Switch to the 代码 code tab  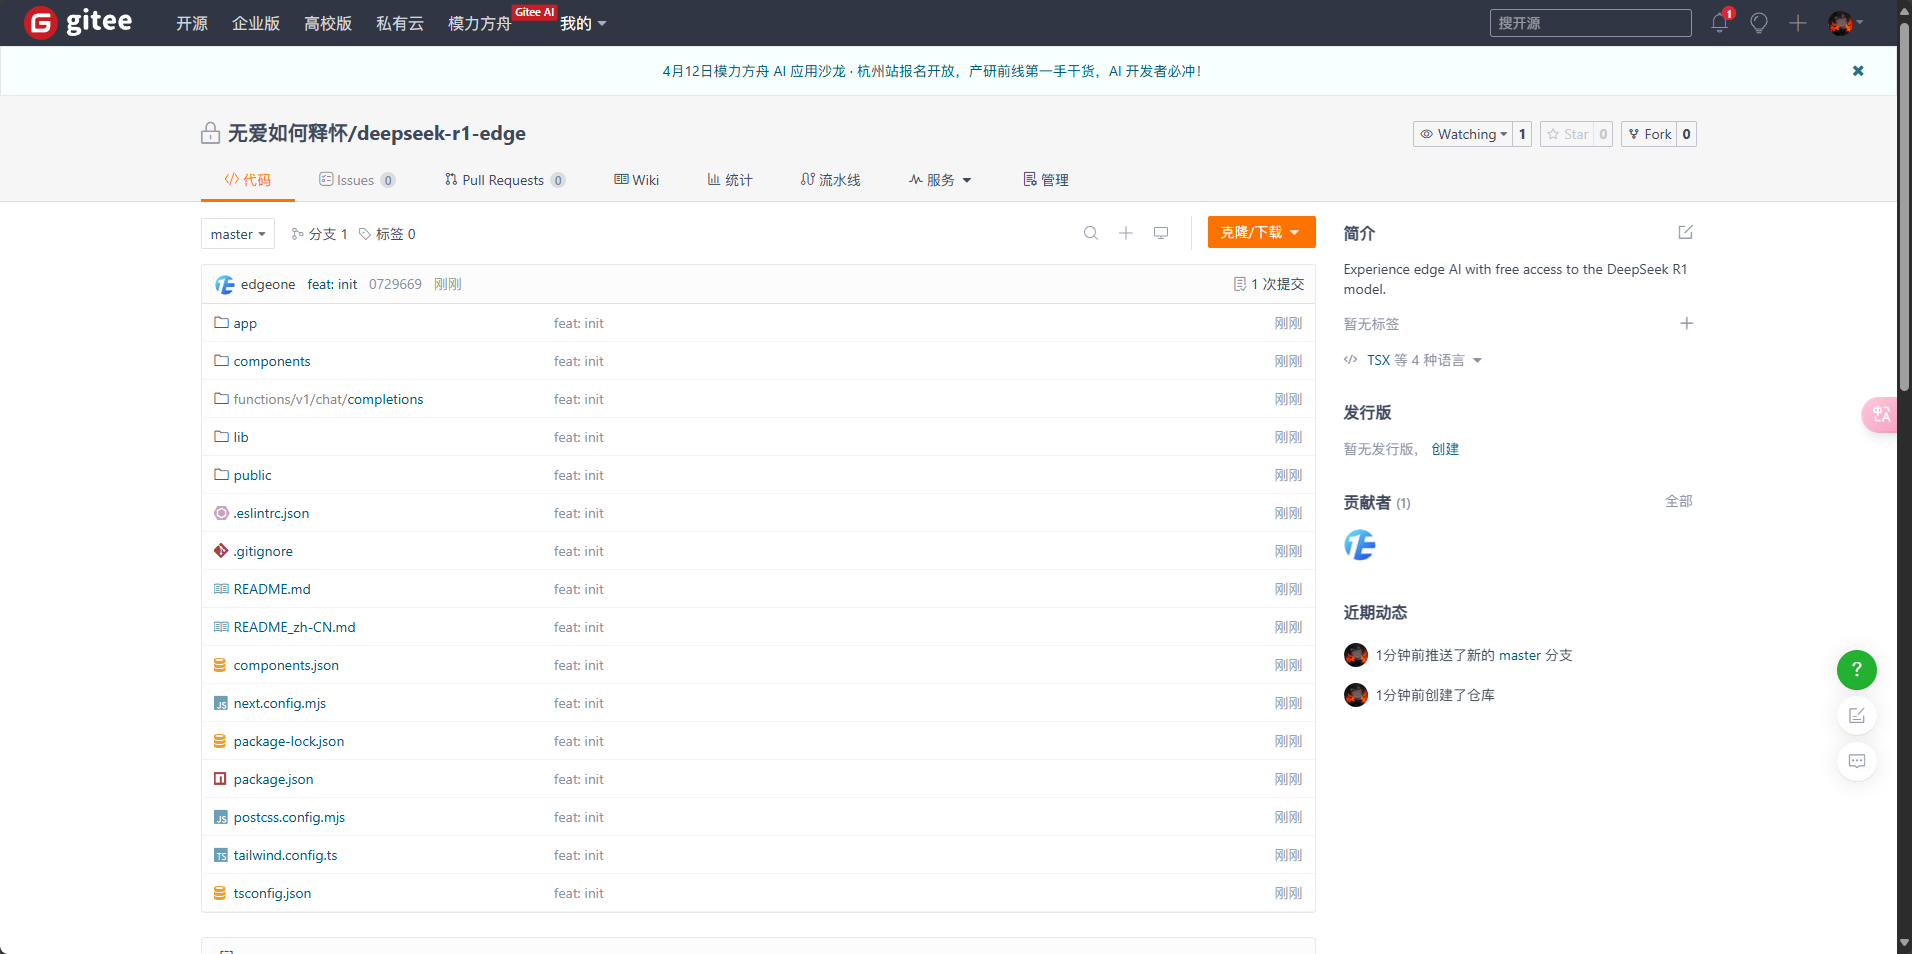click(248, 180)
